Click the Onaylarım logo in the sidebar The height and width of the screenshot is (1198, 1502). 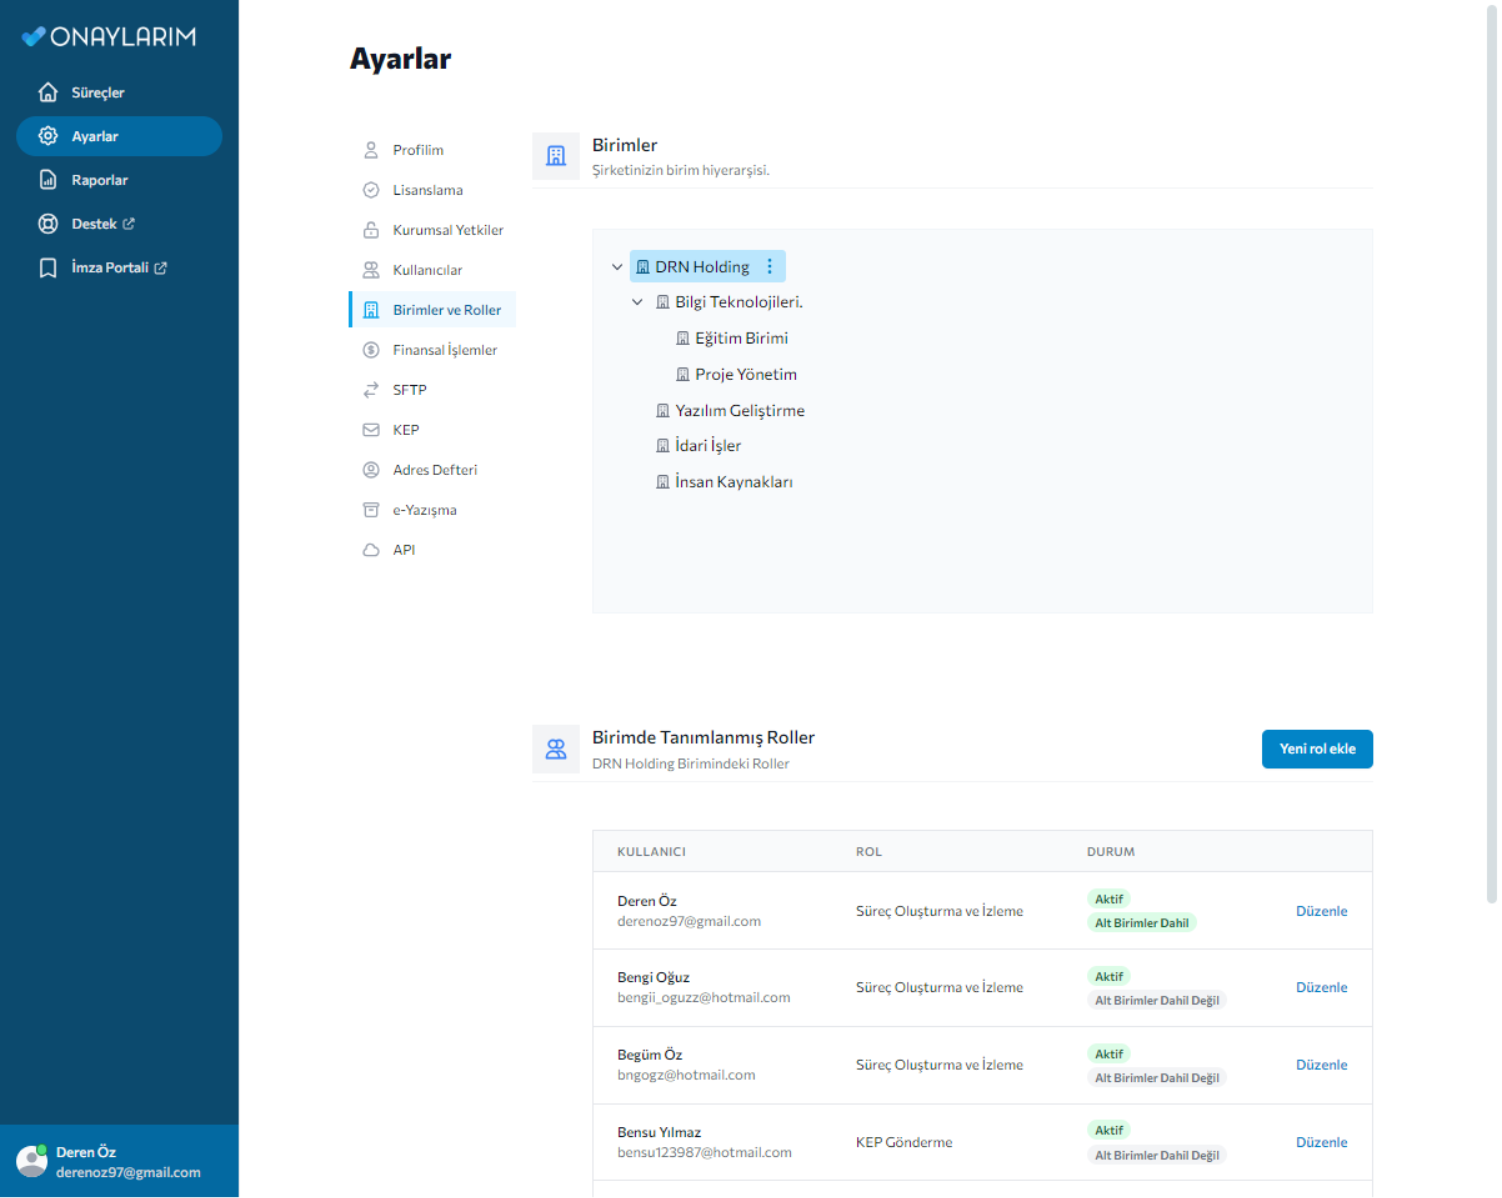coord(109,37)
